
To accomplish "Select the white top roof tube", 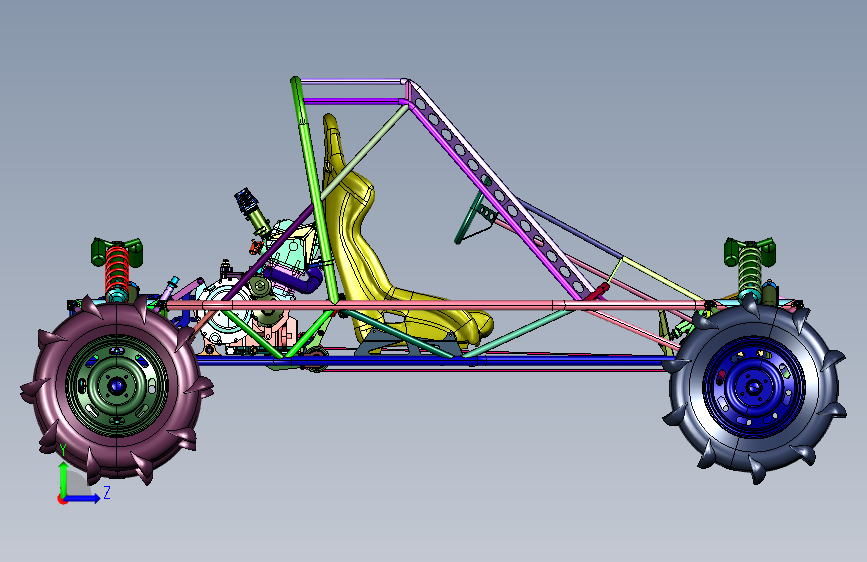I will pos(352,81).
